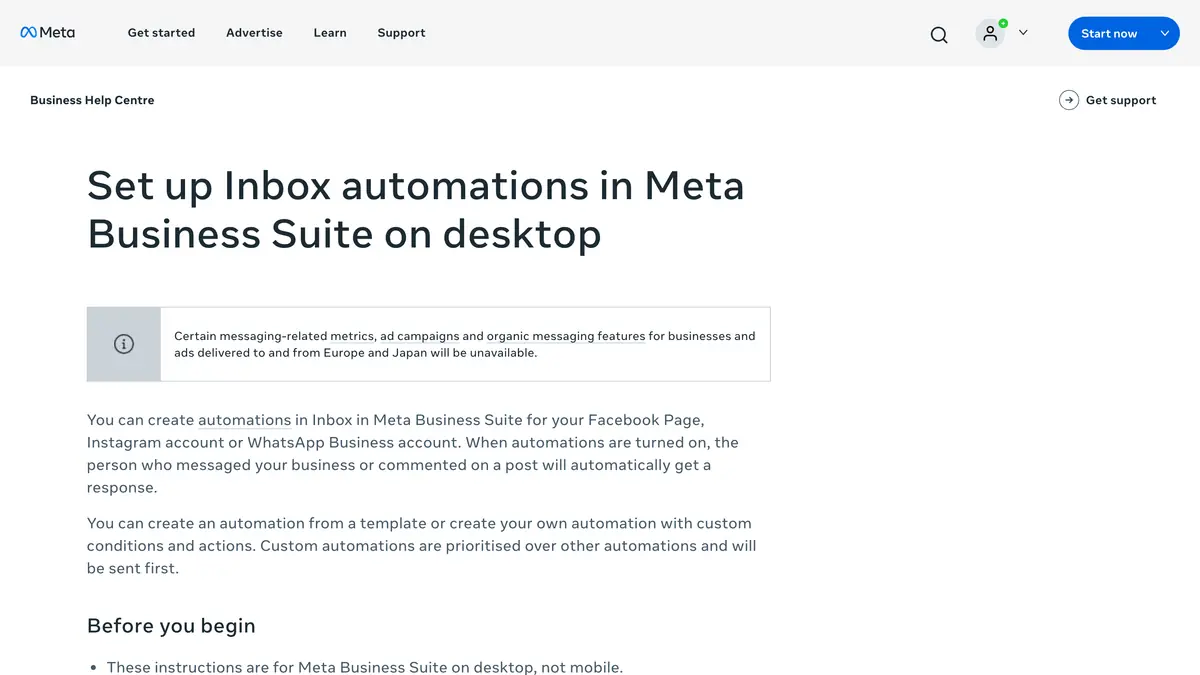Open the organic messaging features link

pos(566,336)
